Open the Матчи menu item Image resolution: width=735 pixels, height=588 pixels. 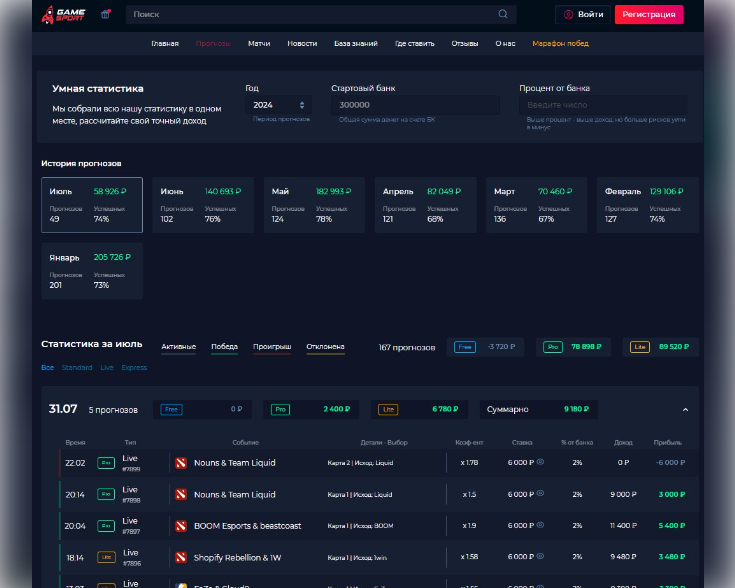click(x=259, y=44)
